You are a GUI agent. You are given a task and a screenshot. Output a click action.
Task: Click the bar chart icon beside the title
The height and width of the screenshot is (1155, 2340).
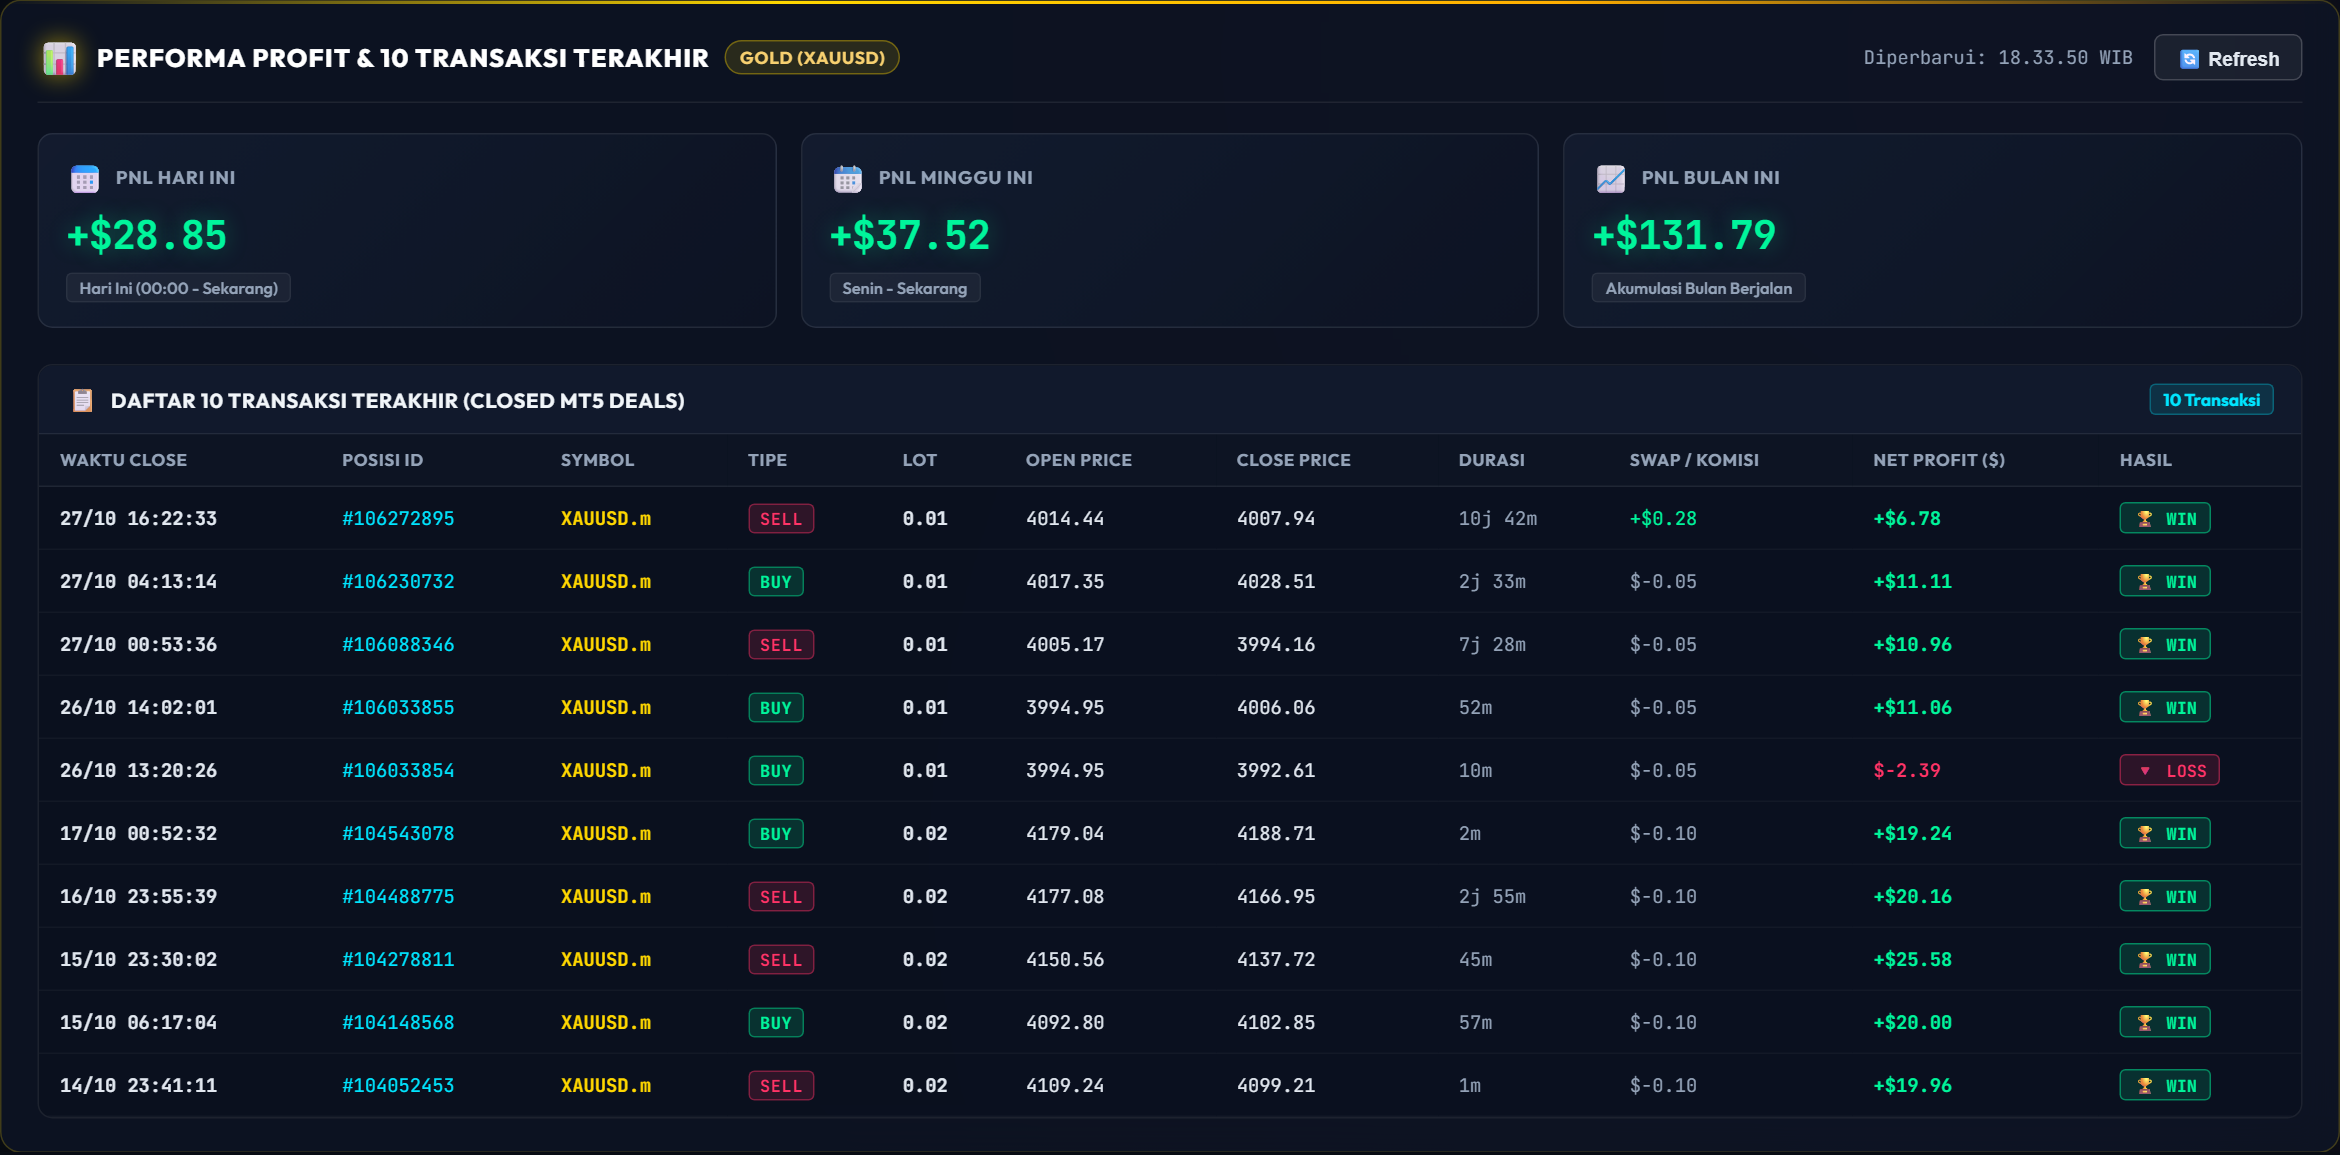[x=60, y=58]
